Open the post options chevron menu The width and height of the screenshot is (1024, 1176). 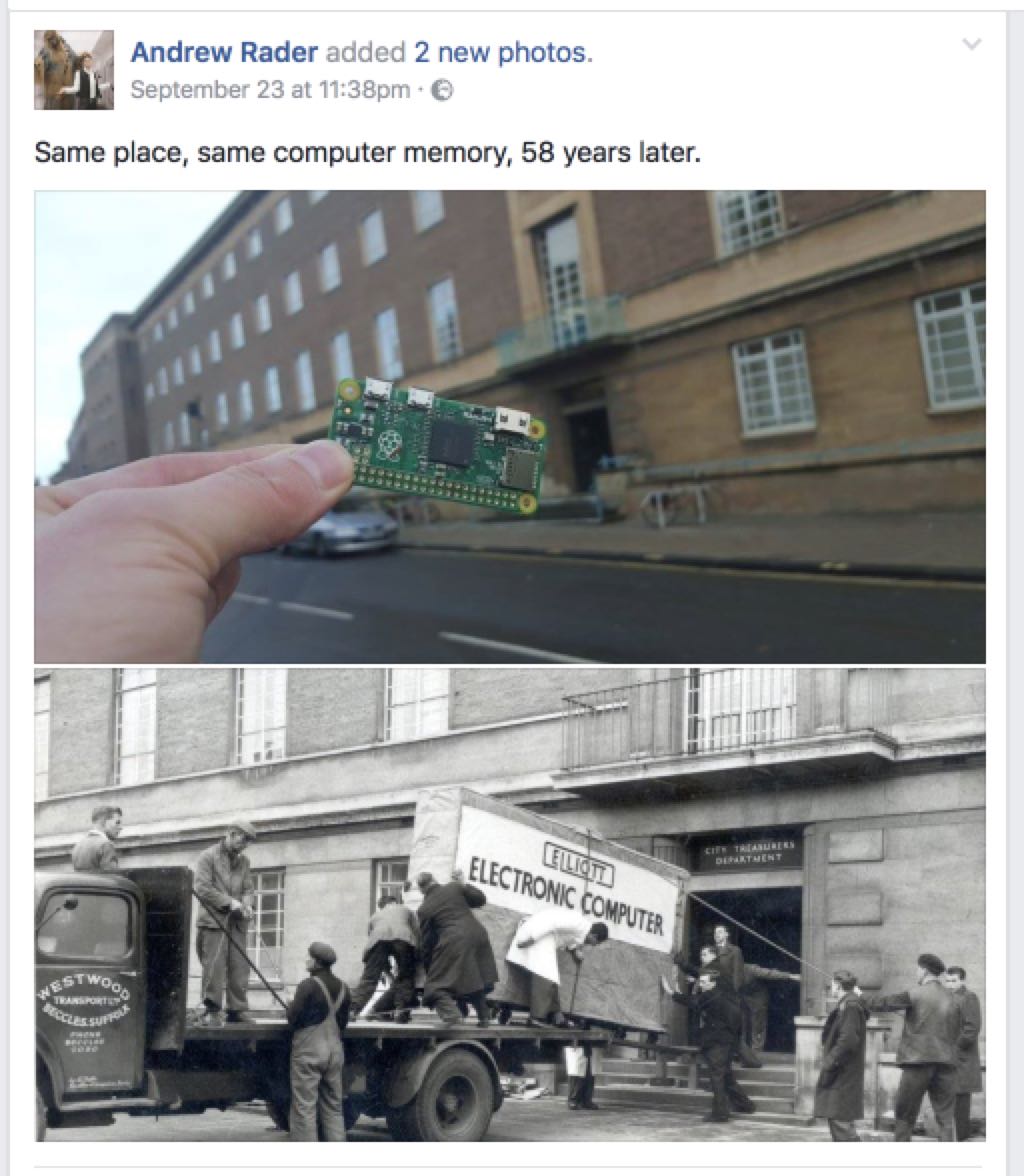tap(971, 44)
